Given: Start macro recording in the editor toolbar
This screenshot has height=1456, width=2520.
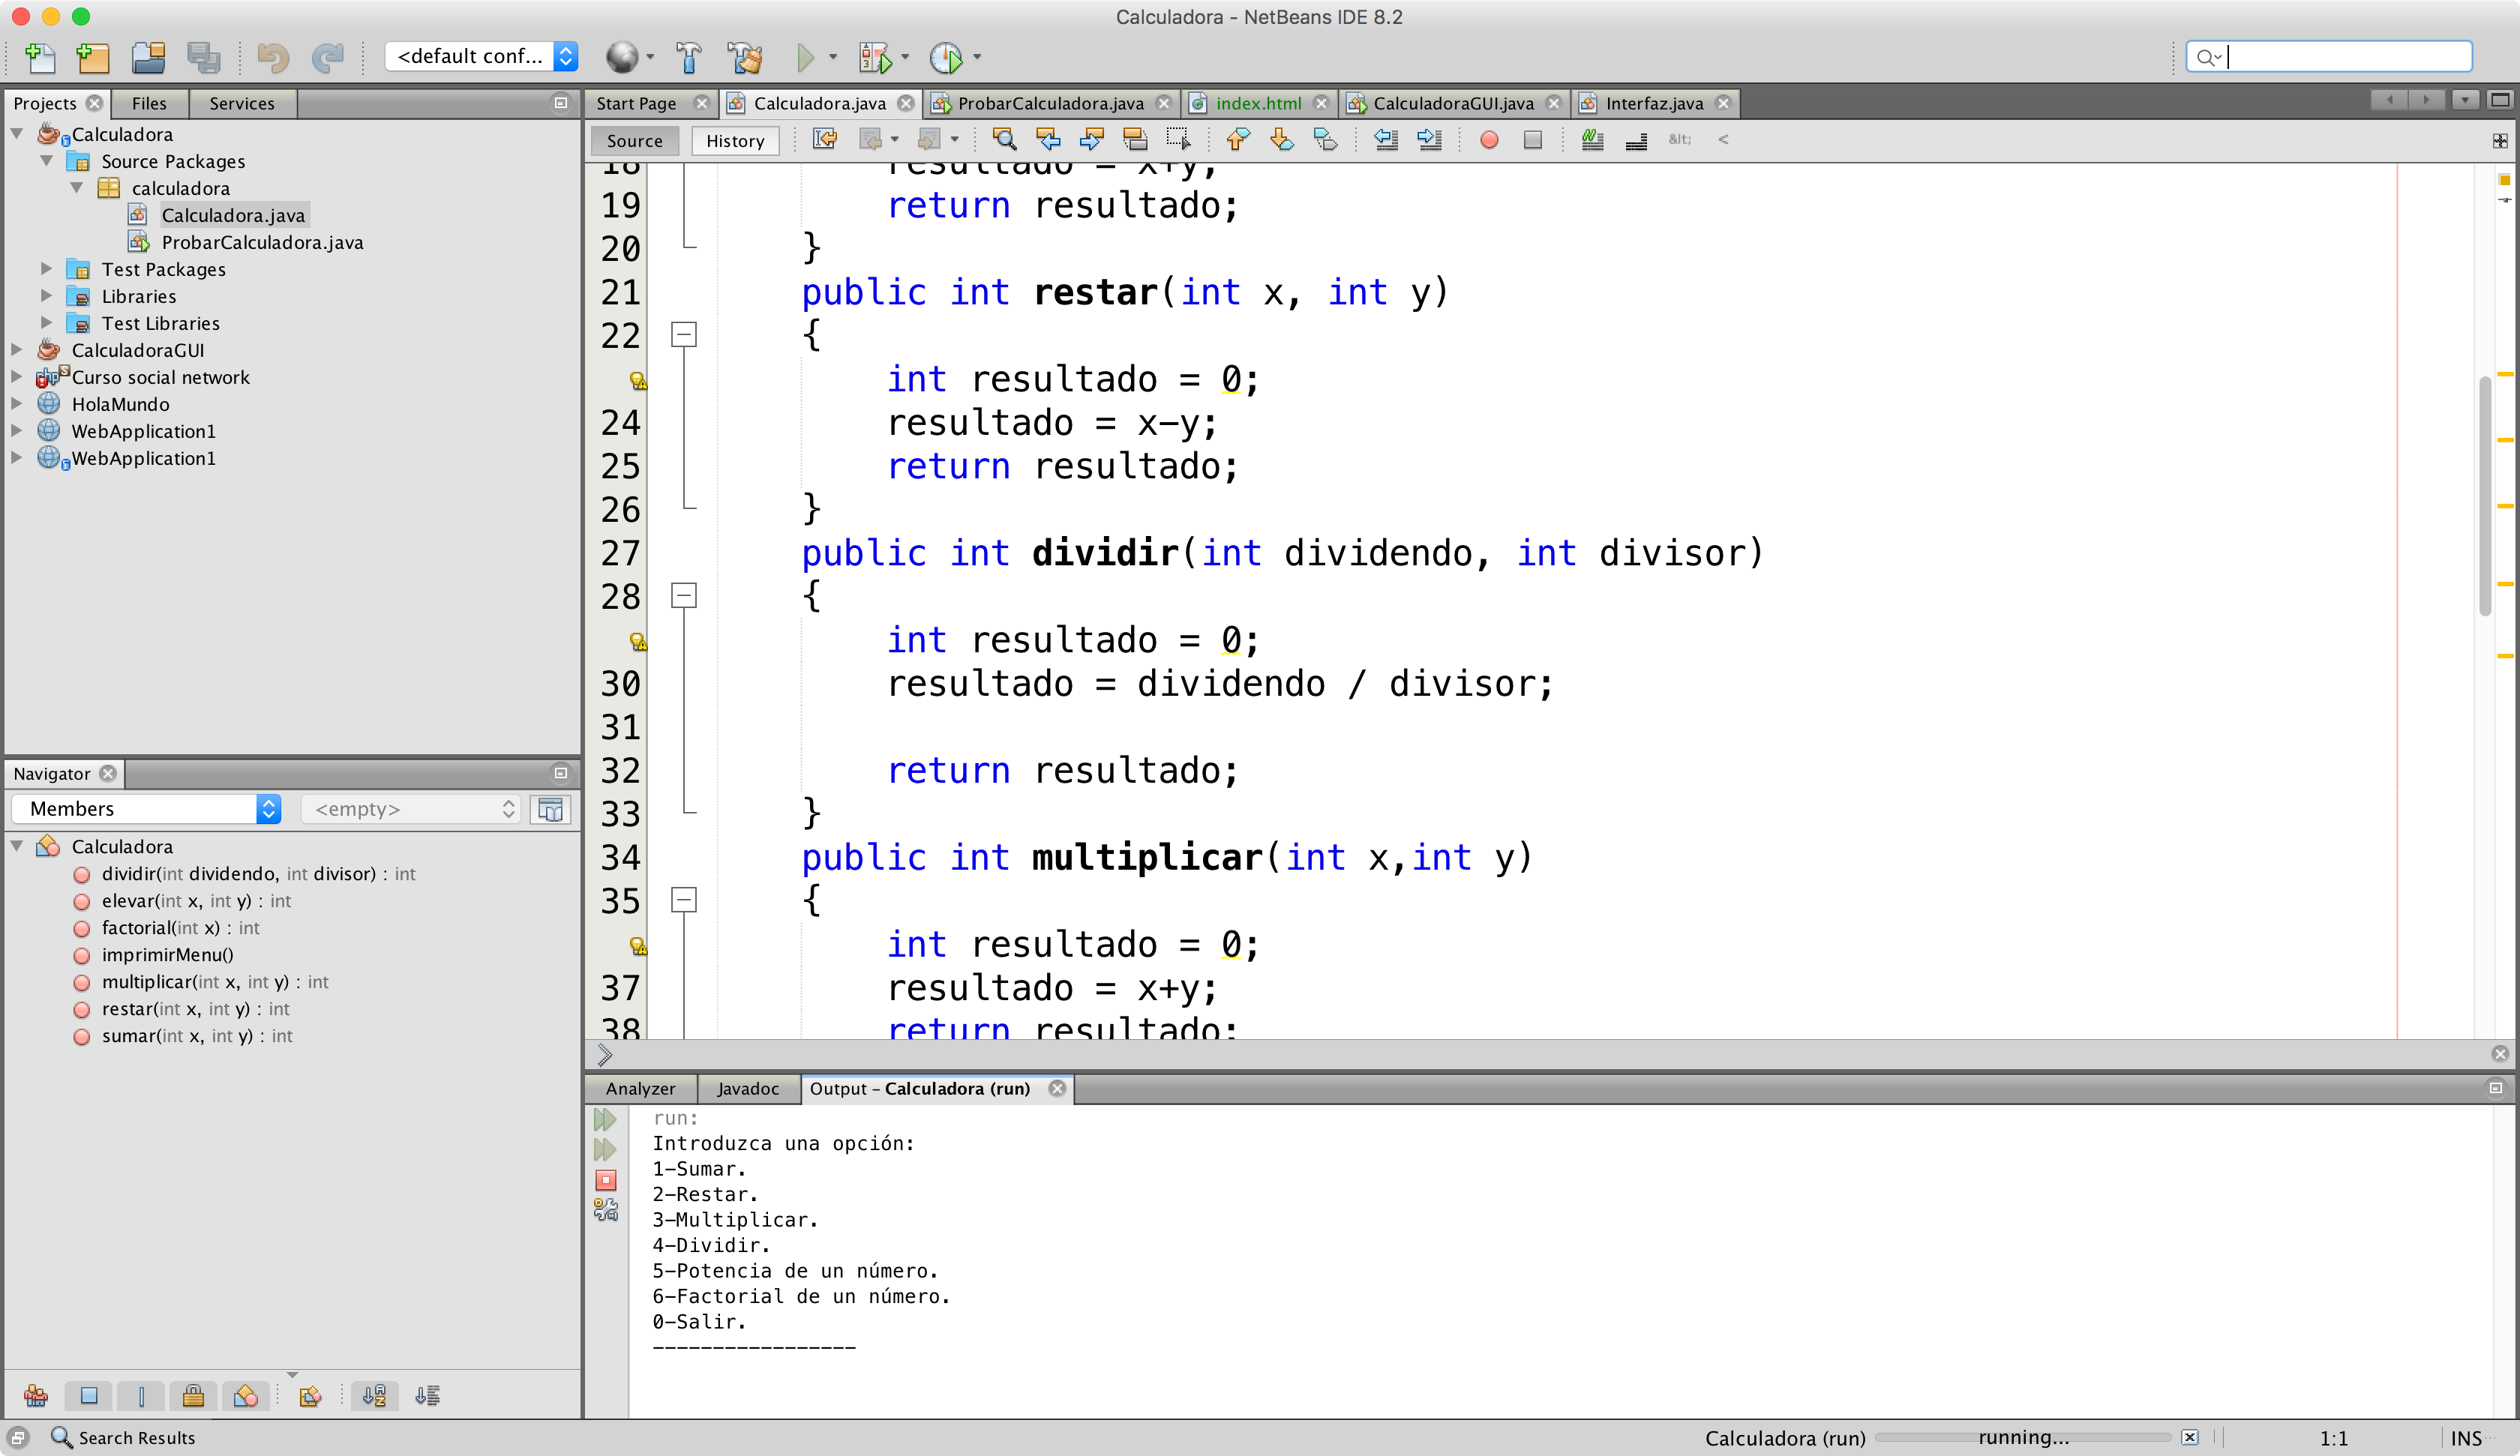Looking at the screenshot, I should tap(1489, 140).
